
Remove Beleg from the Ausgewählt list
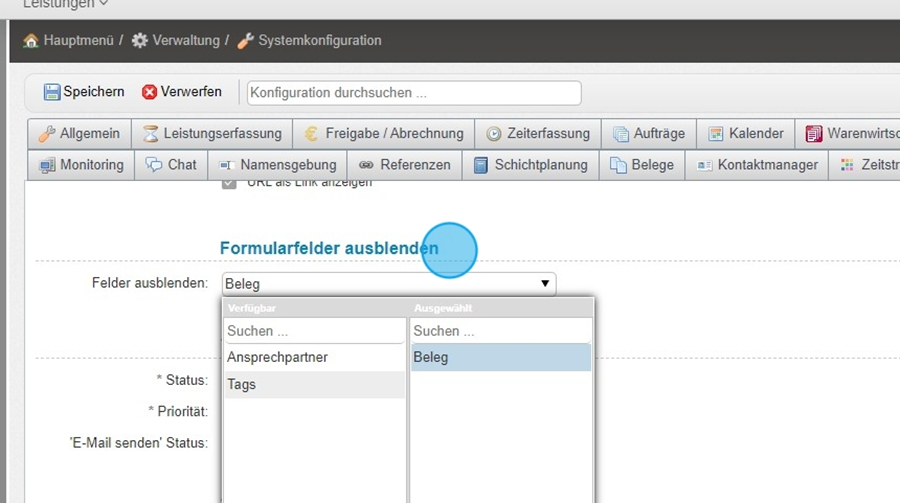500,357
